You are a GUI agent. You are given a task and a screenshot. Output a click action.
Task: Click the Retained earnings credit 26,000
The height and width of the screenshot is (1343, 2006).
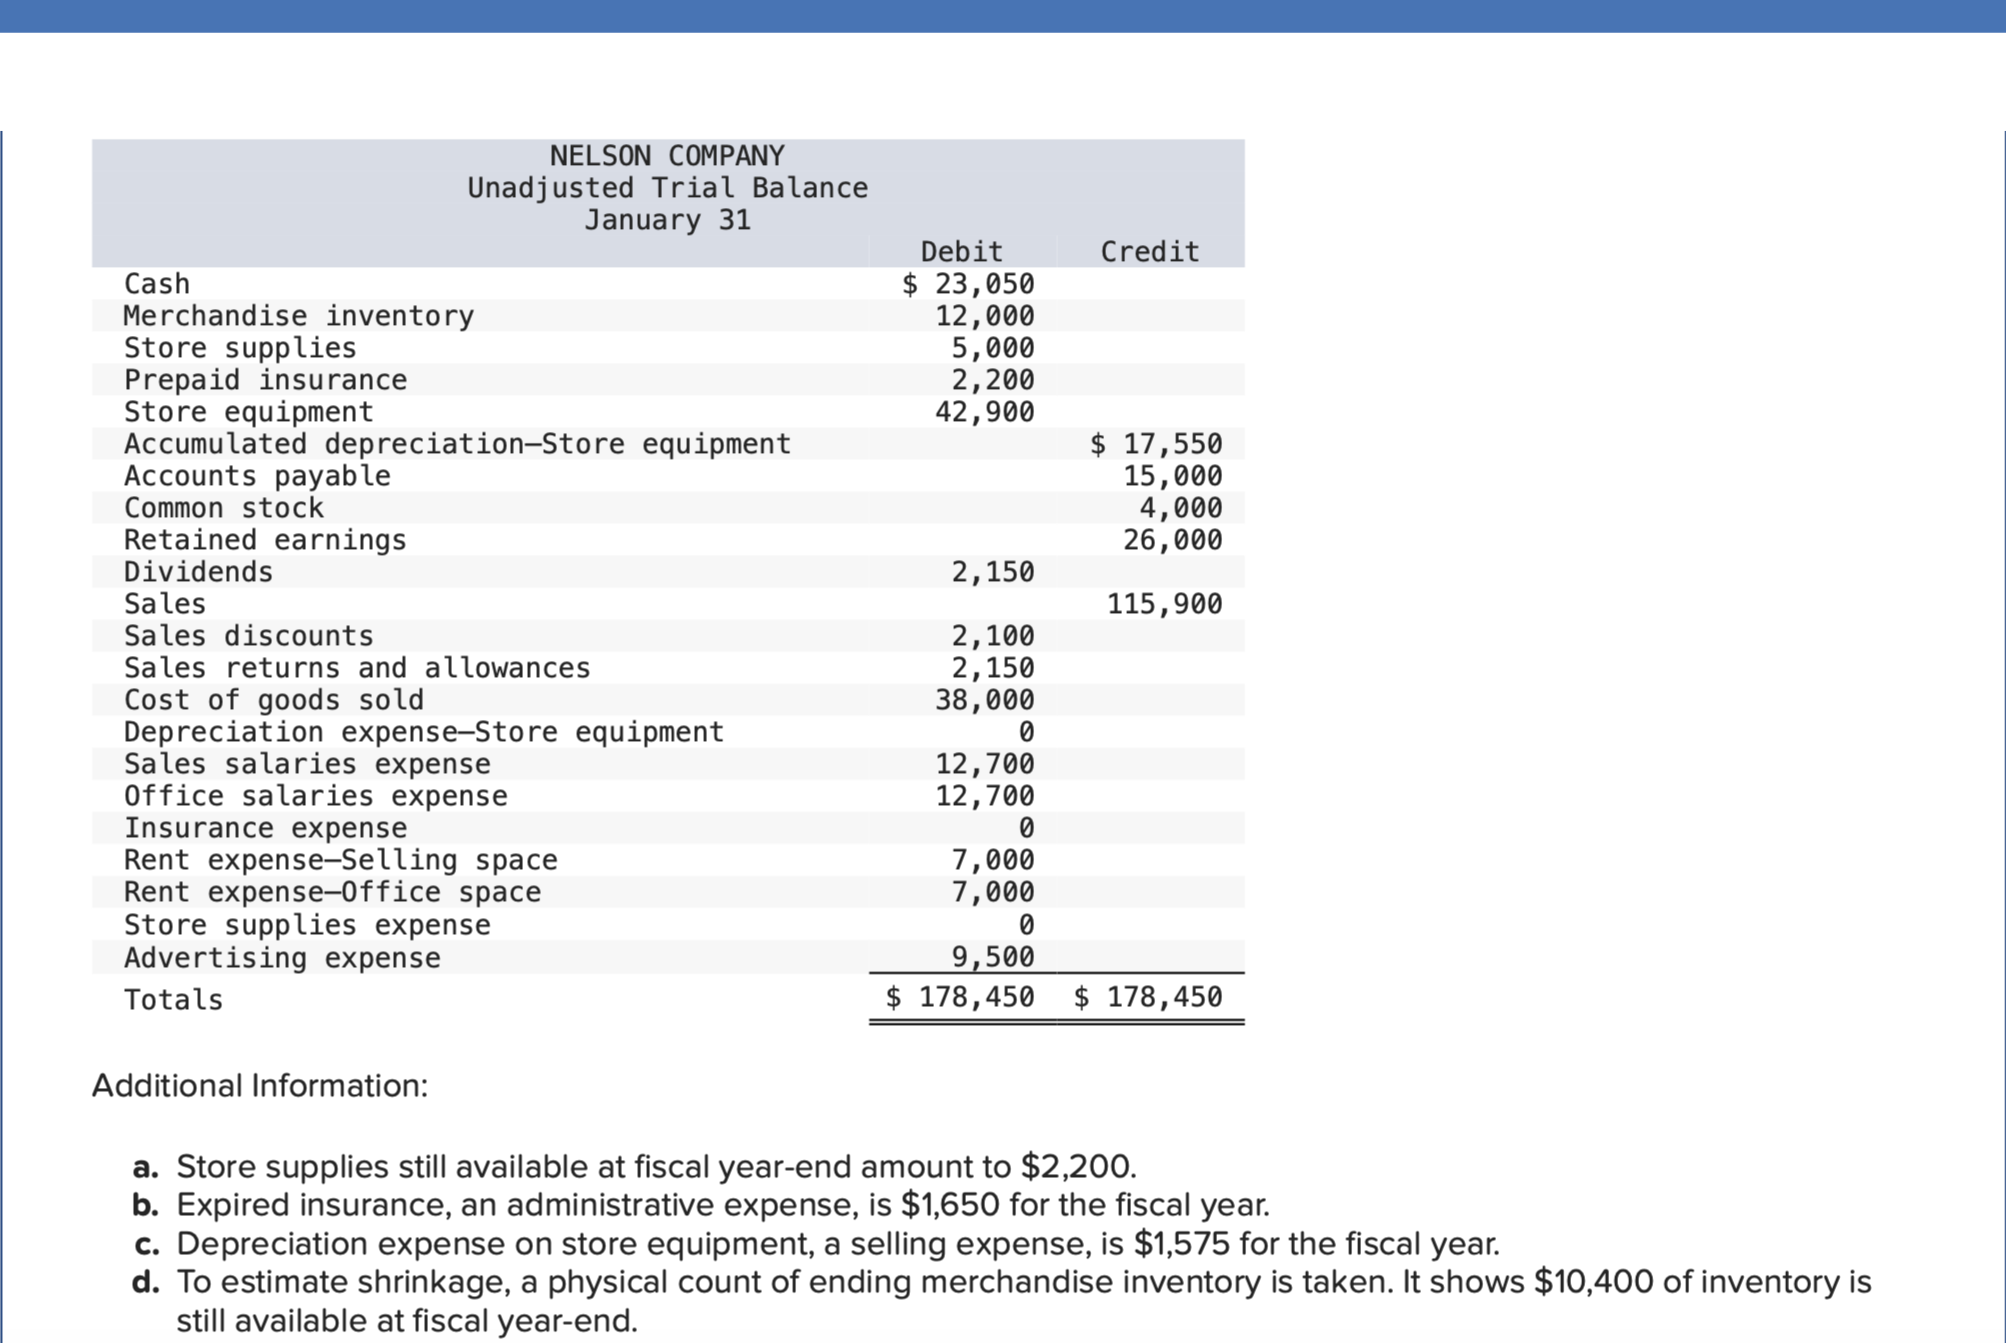(1172, 540)
